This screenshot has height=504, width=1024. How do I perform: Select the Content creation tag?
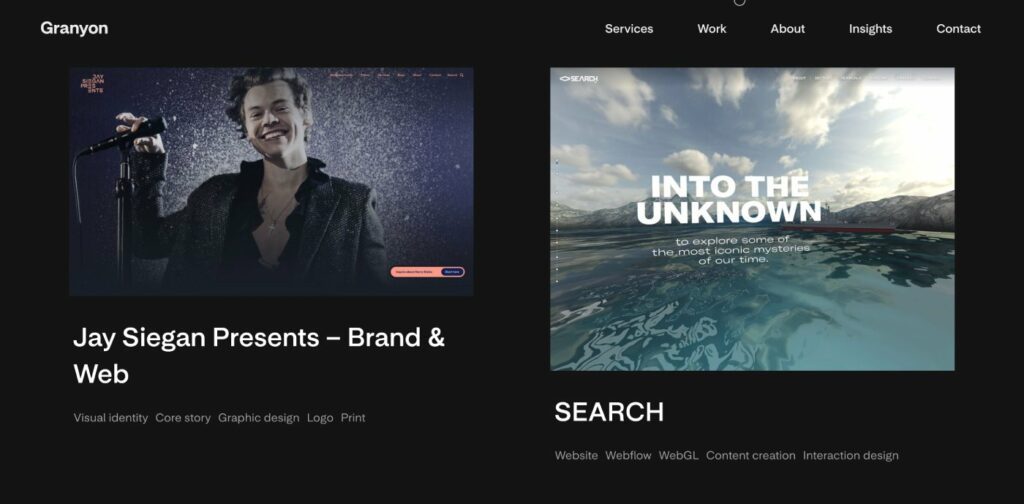(751, 456)
